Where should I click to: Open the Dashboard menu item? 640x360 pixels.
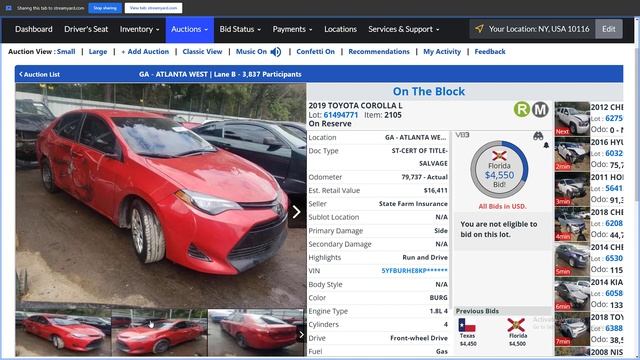point(33,29)
